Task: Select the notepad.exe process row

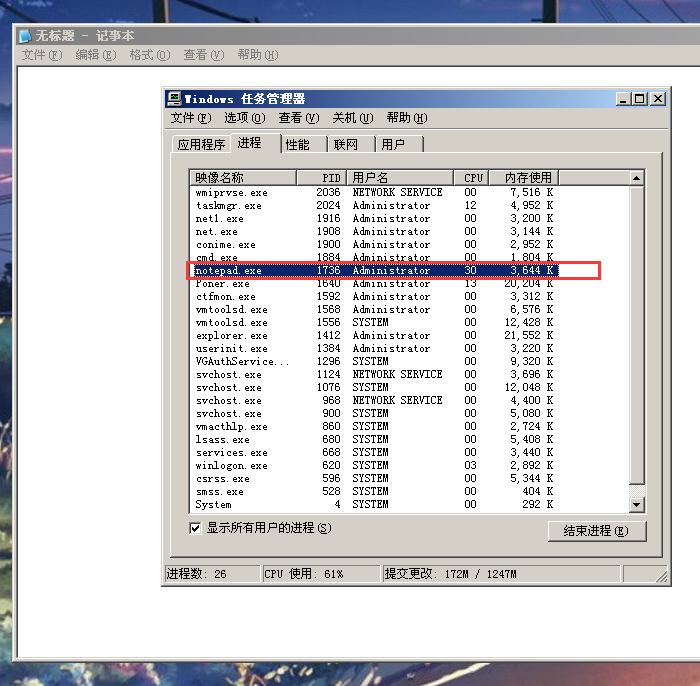Action: point(375,270)
